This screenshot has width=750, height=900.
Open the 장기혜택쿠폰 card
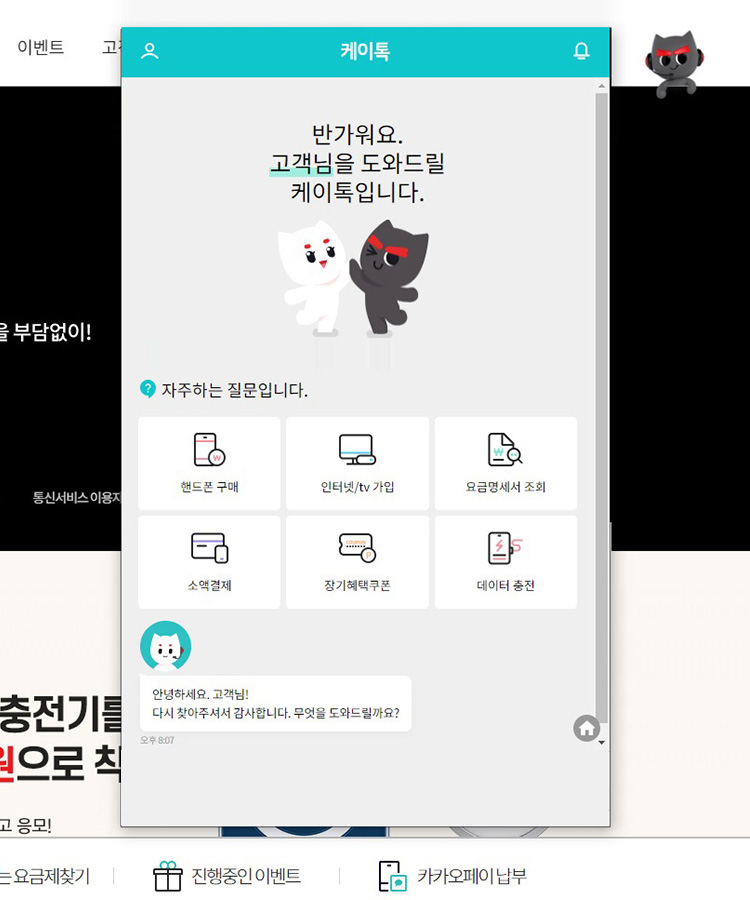point(357,562)
